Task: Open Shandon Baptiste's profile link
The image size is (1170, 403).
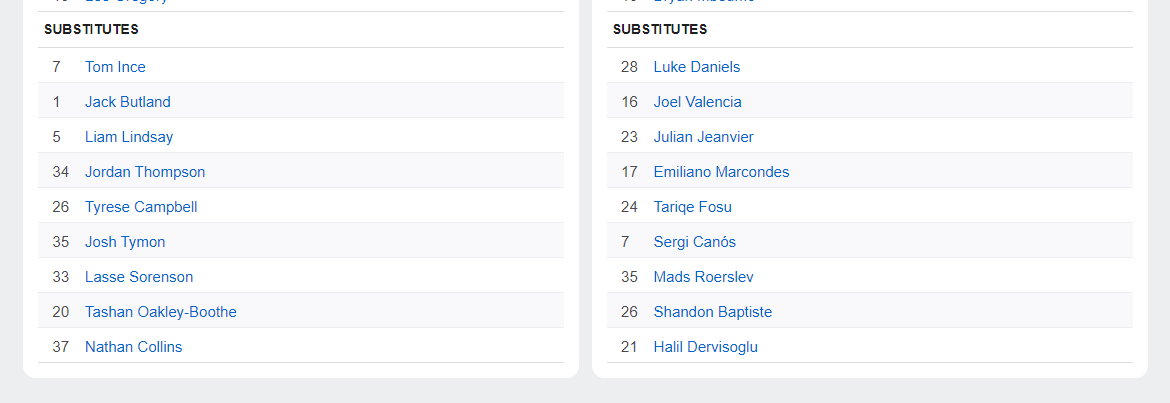Action: [712, 312]
